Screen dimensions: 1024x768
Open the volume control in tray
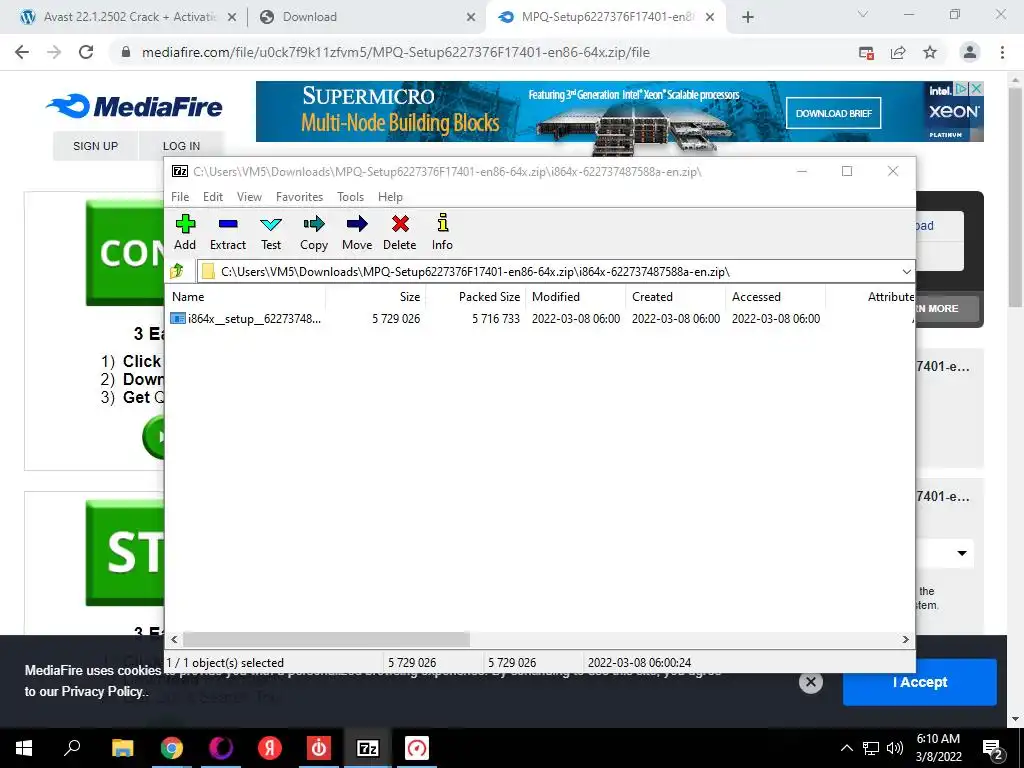click(895, 748)
